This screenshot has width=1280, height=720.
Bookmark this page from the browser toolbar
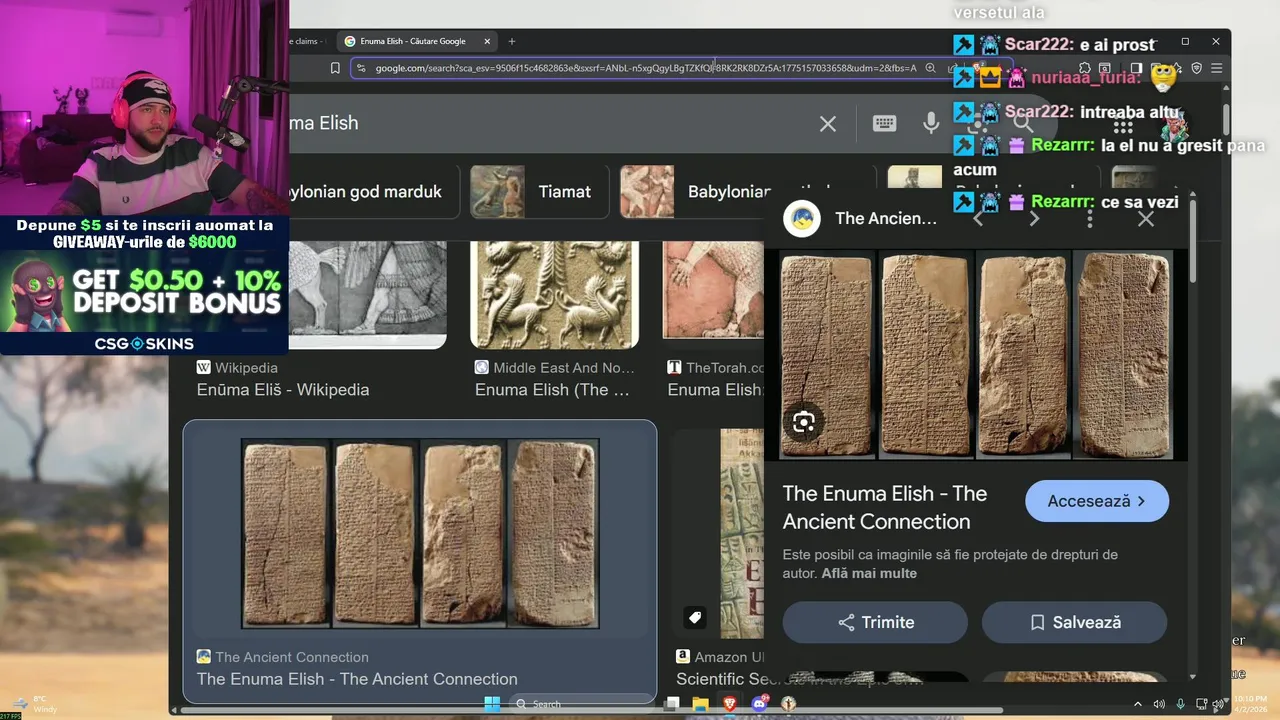point(335,68)
